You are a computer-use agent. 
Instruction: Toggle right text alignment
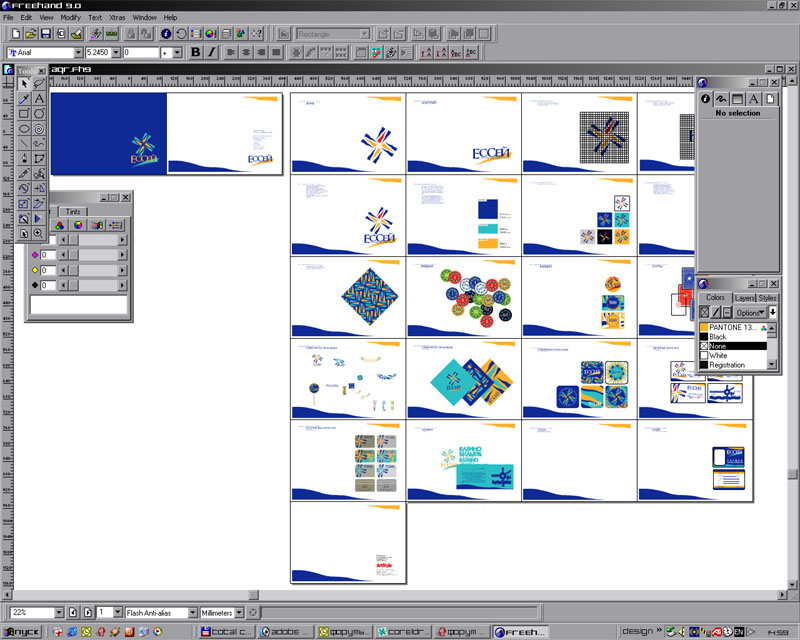point(261,52)
